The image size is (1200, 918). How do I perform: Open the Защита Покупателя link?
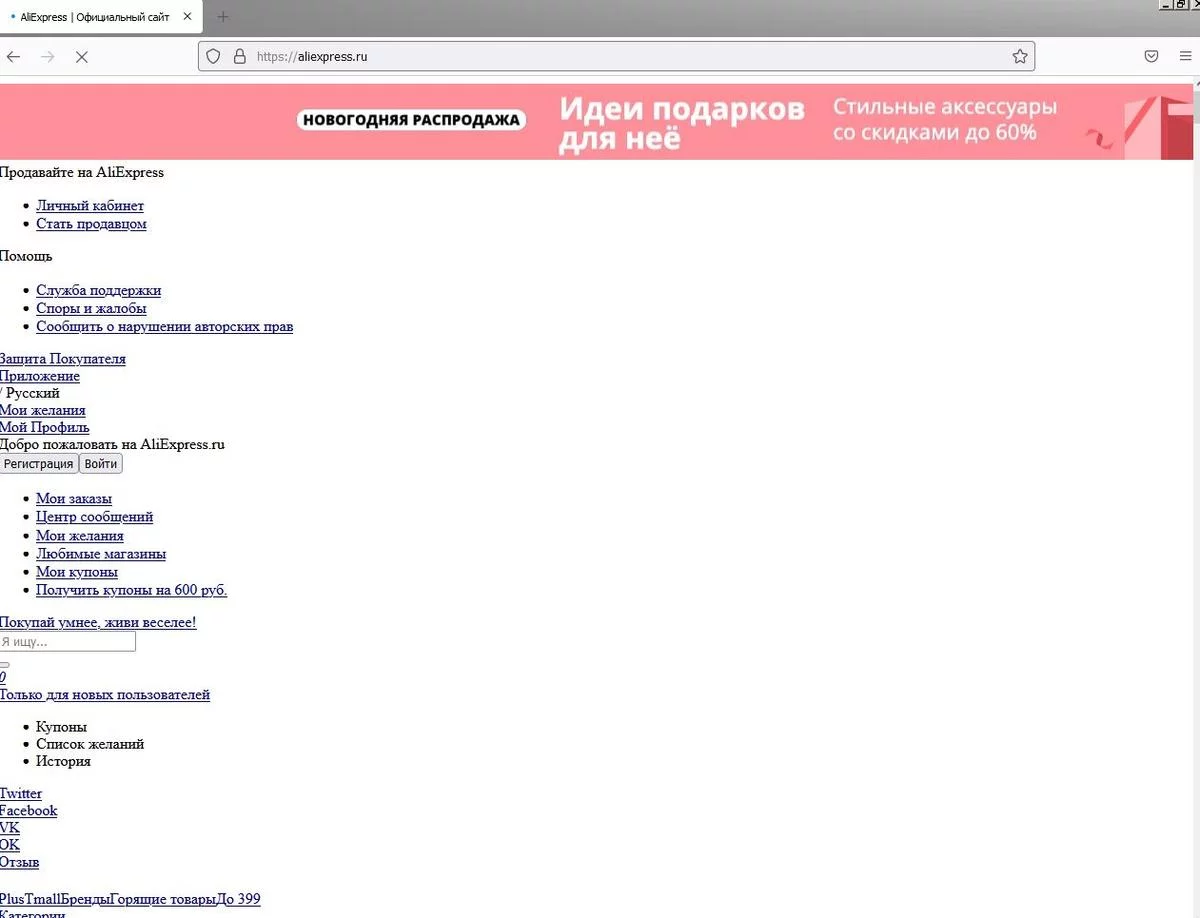point(63,359)
